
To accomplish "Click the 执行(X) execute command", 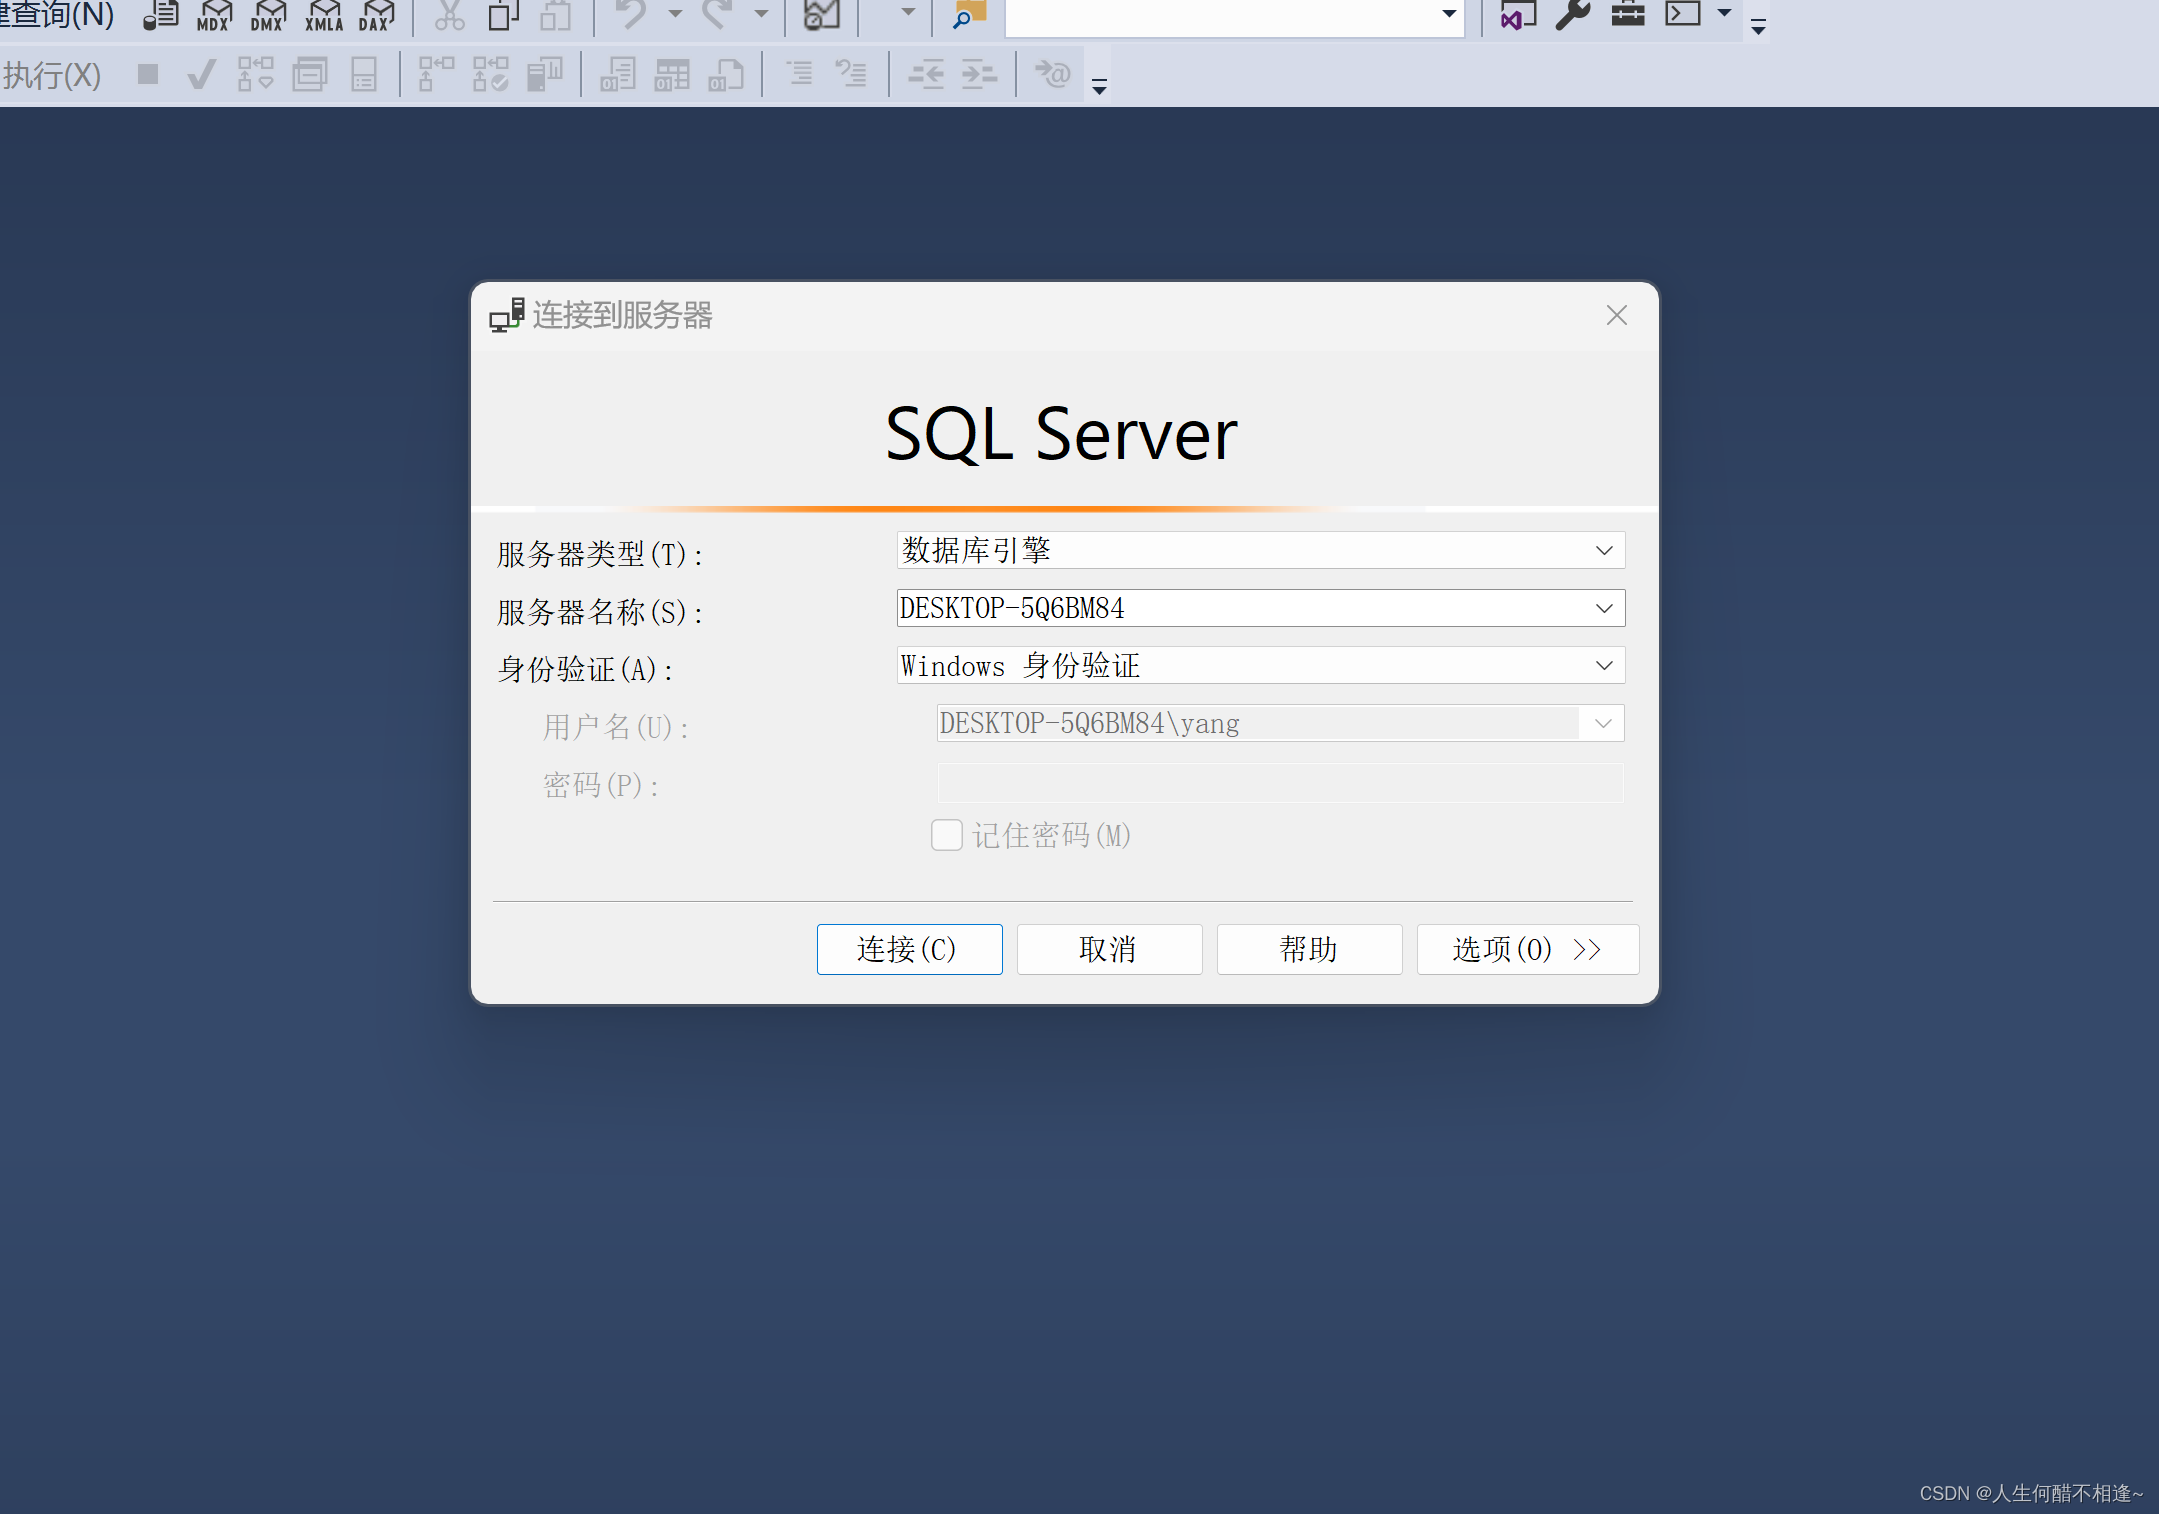I will click(52, 75).
